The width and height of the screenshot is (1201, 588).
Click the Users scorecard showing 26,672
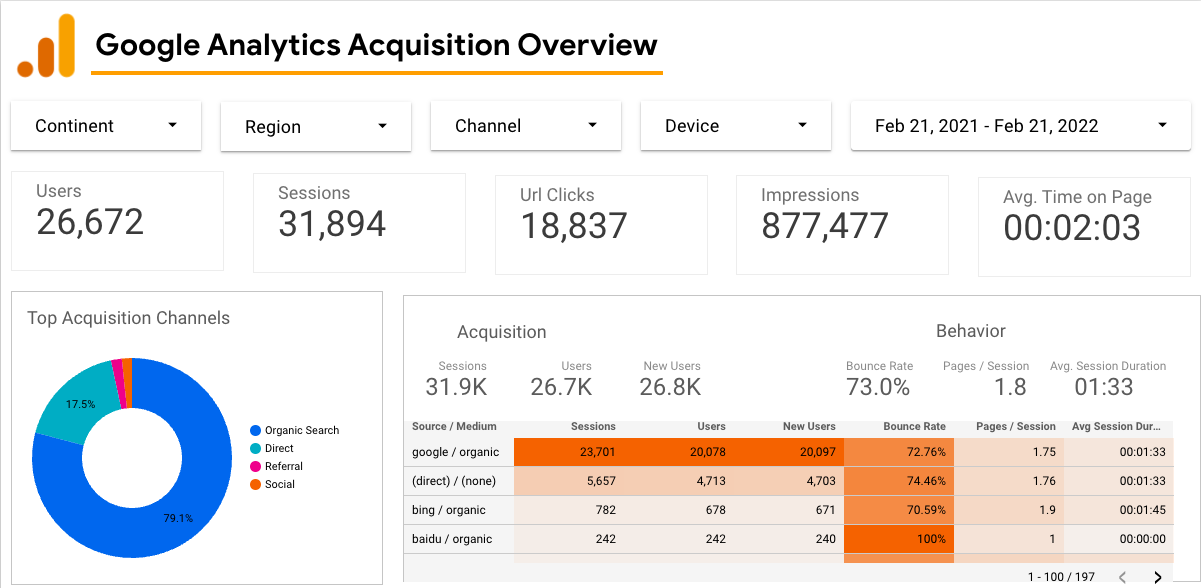pyautogui.click(x=117, y=221)
